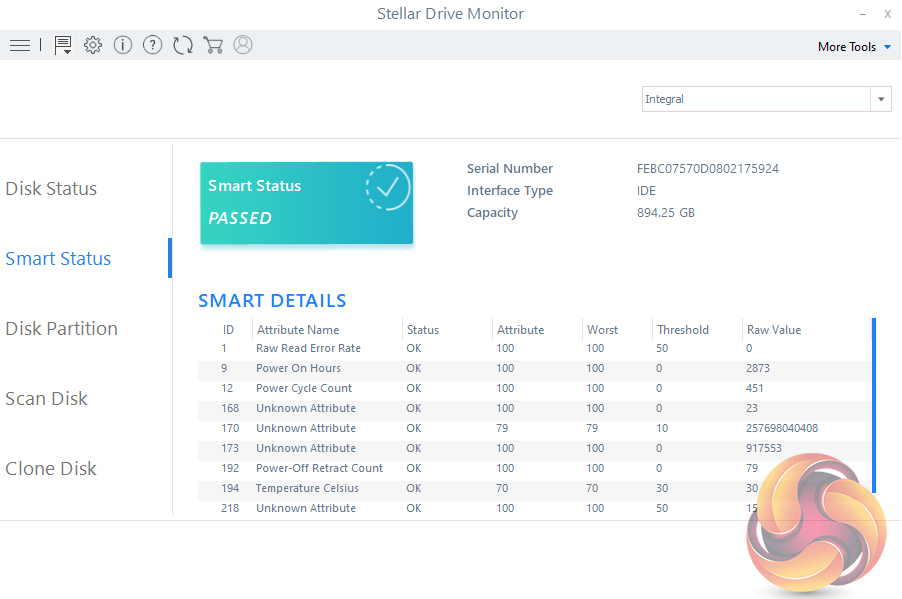Select the Power On Hours row
The height and width of the screenshot is (599, 902).
coord(298,369)
